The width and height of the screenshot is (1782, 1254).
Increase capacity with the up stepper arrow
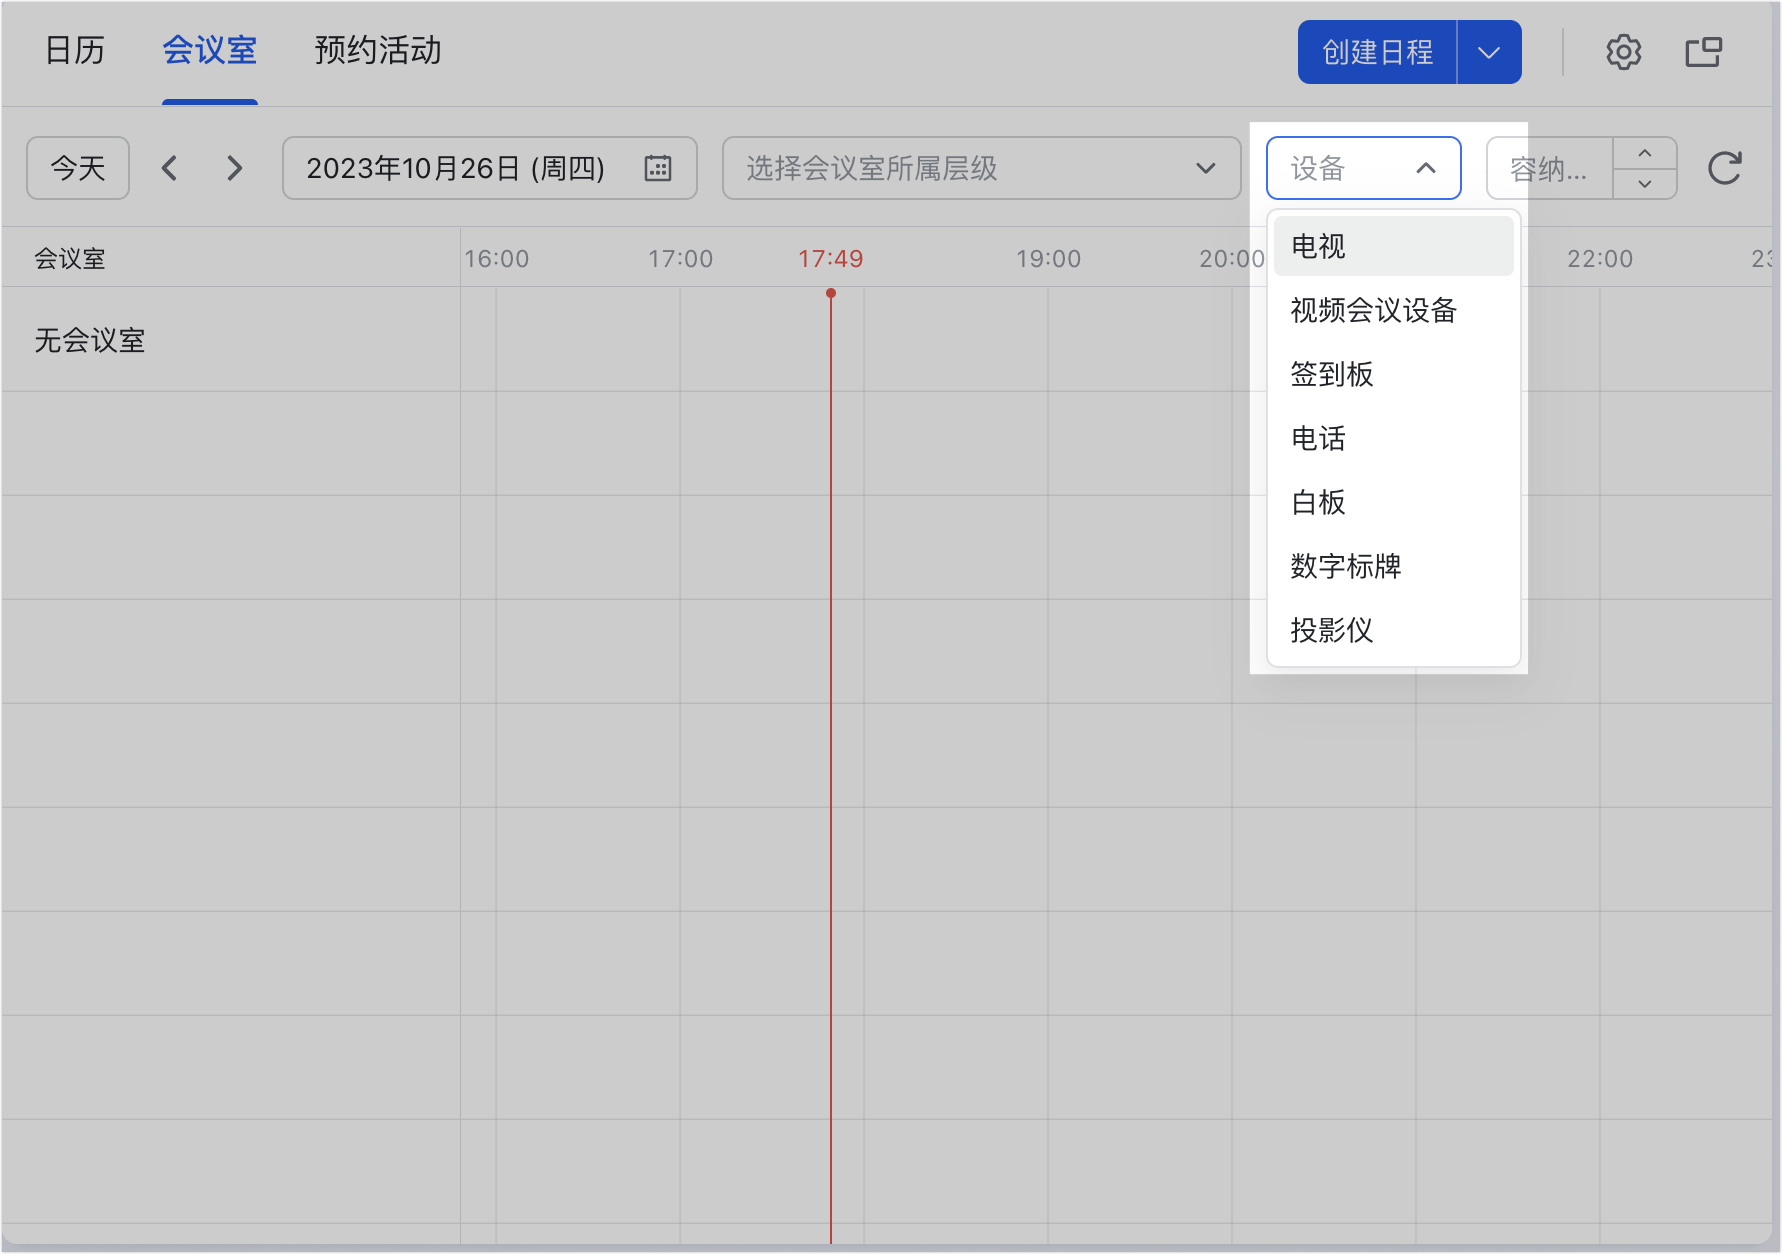coord(1644,153)
